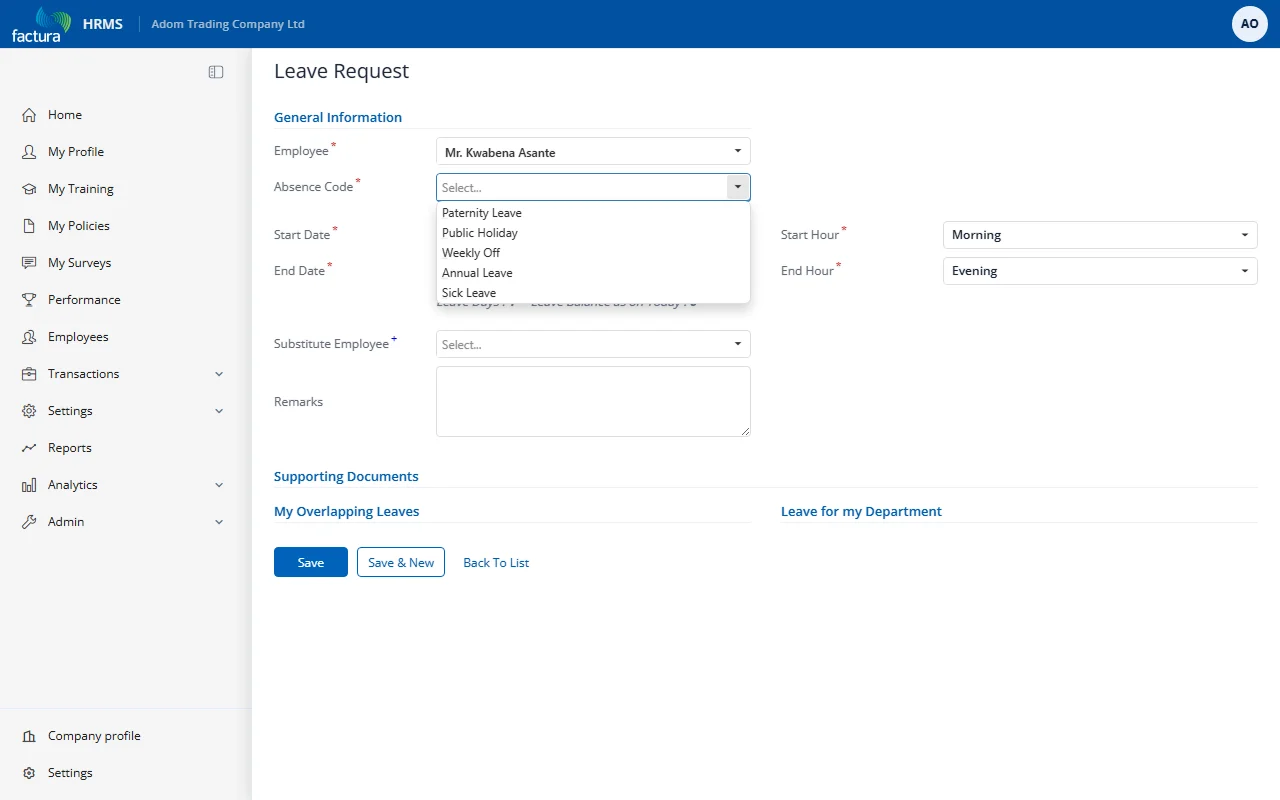The image size is (1280, 800).
Task: Click the My Profile person icon
Action: [29, 152]
